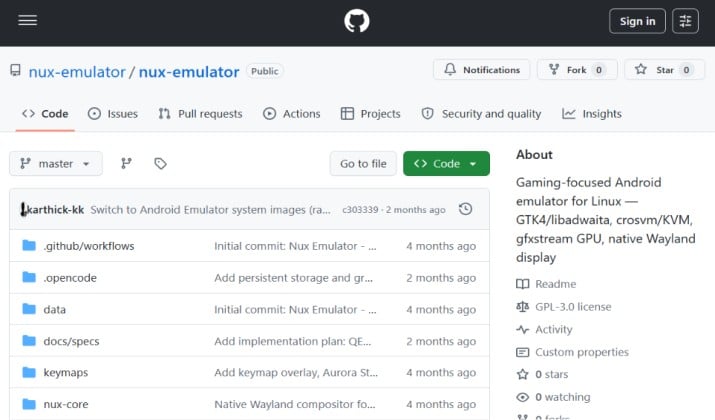Click folder icon beside keymaps
Viewport: 715px width, 420px height.
click(29, 372)
